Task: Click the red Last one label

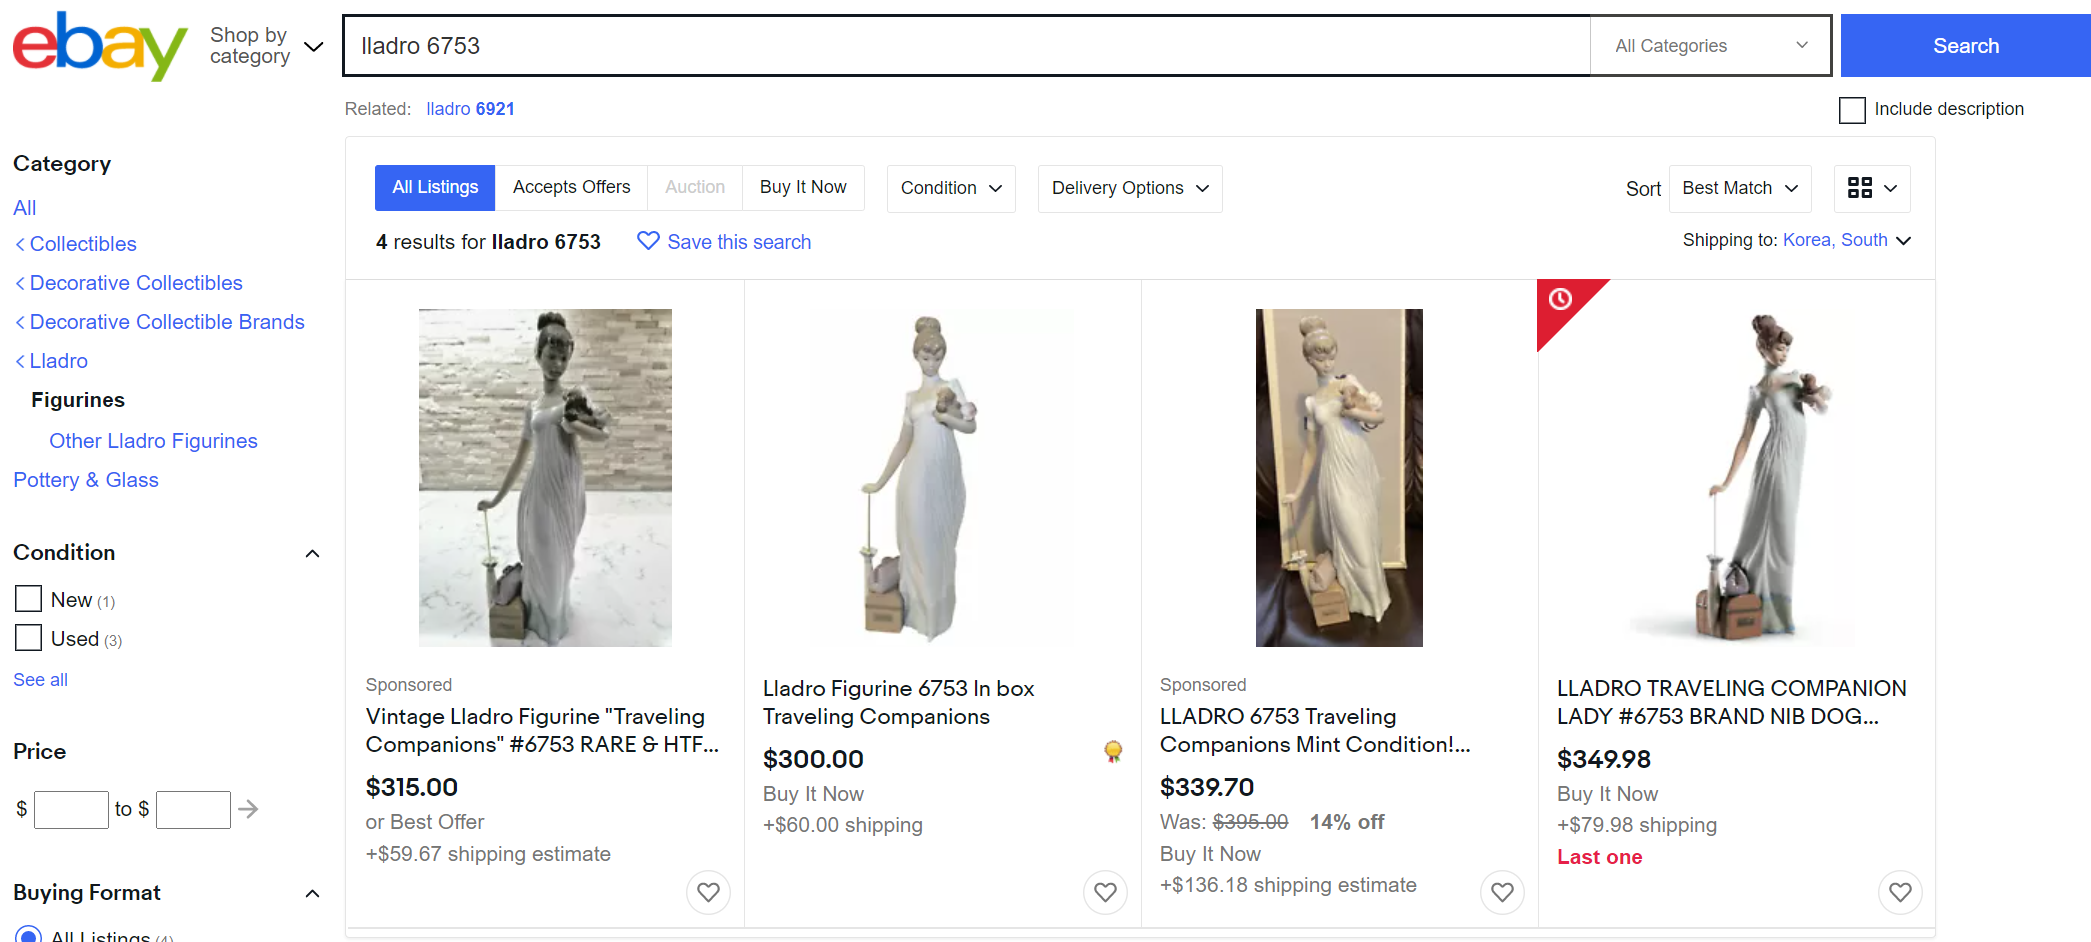Action: pyautogui.click(x=1600, y=857)
